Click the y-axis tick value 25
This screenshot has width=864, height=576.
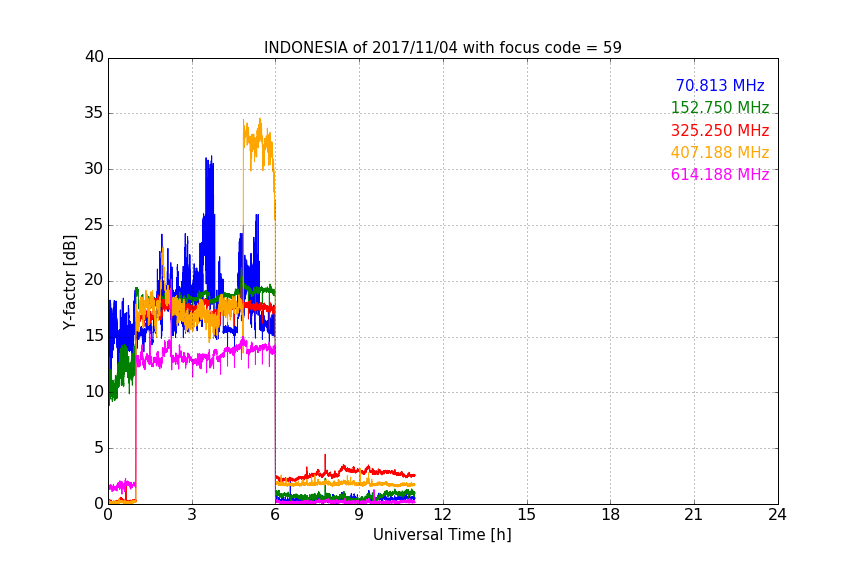[94, 225]
